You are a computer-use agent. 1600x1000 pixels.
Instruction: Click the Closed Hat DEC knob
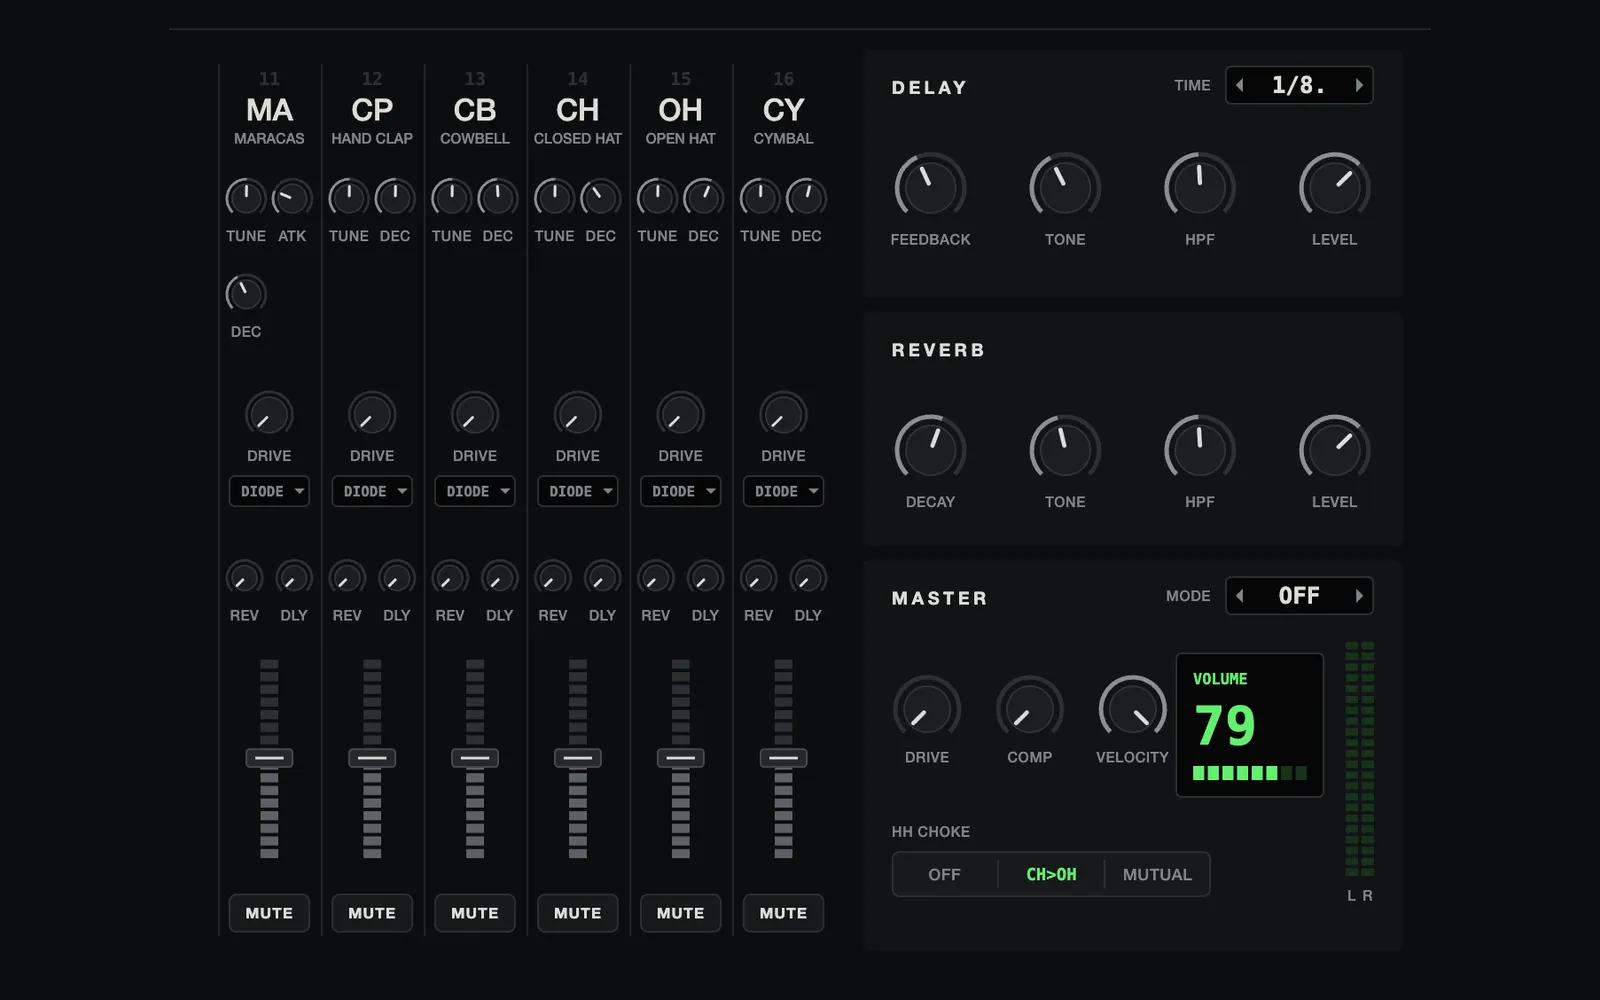[600, 197]
